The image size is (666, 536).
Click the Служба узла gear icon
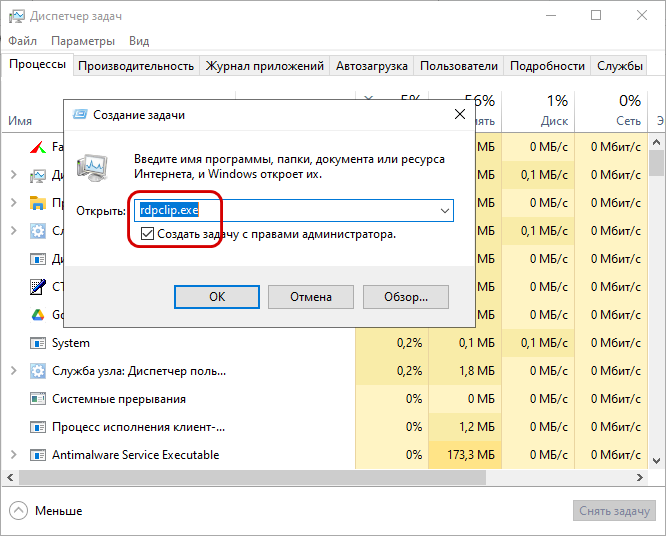[x=37, y=371]
